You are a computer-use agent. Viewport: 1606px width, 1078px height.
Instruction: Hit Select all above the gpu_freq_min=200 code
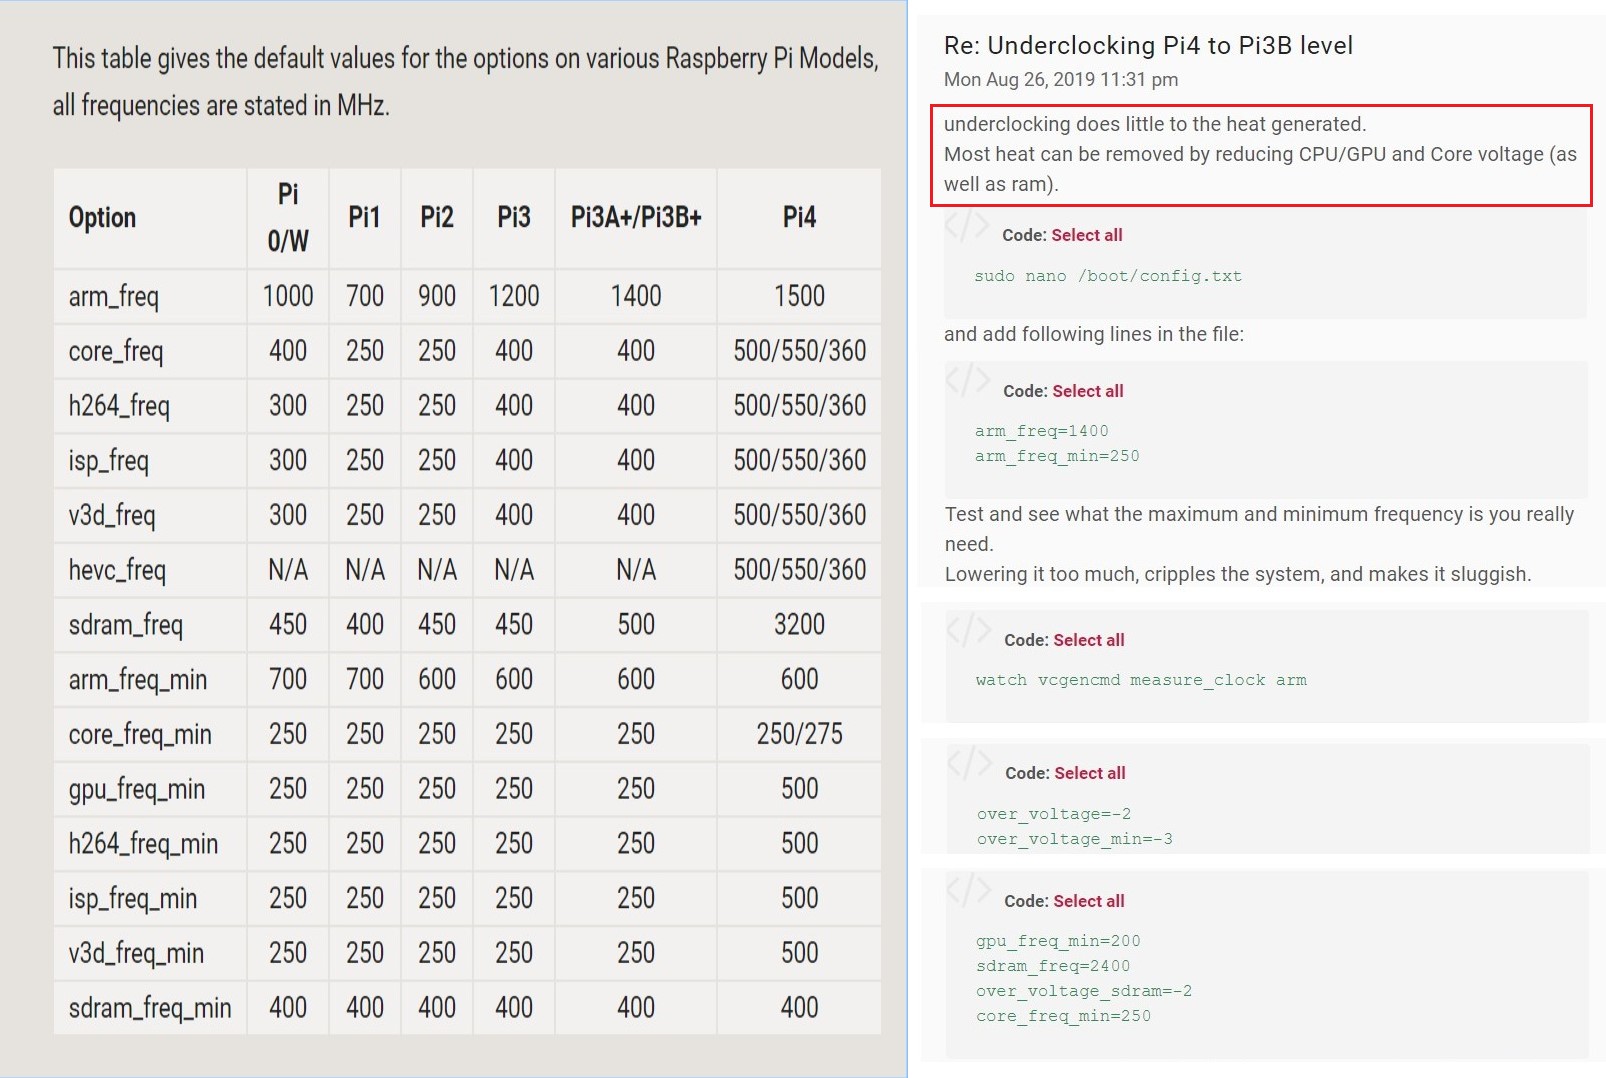click(x=1088, y=901)
